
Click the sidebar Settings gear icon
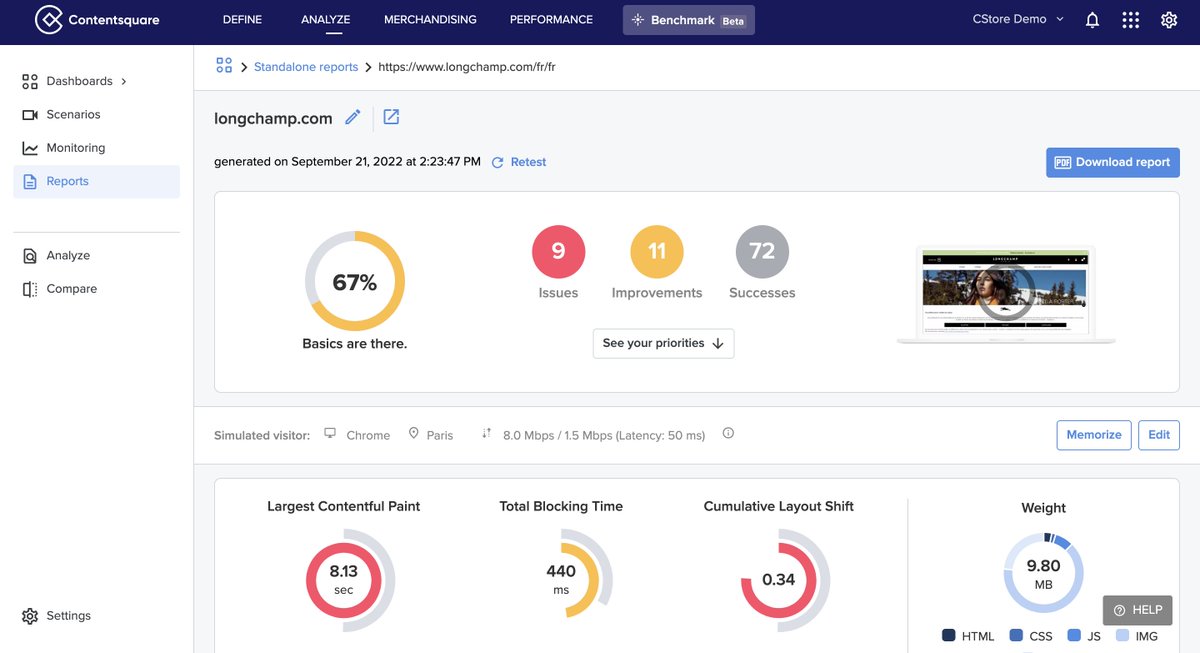coord(30,616)
